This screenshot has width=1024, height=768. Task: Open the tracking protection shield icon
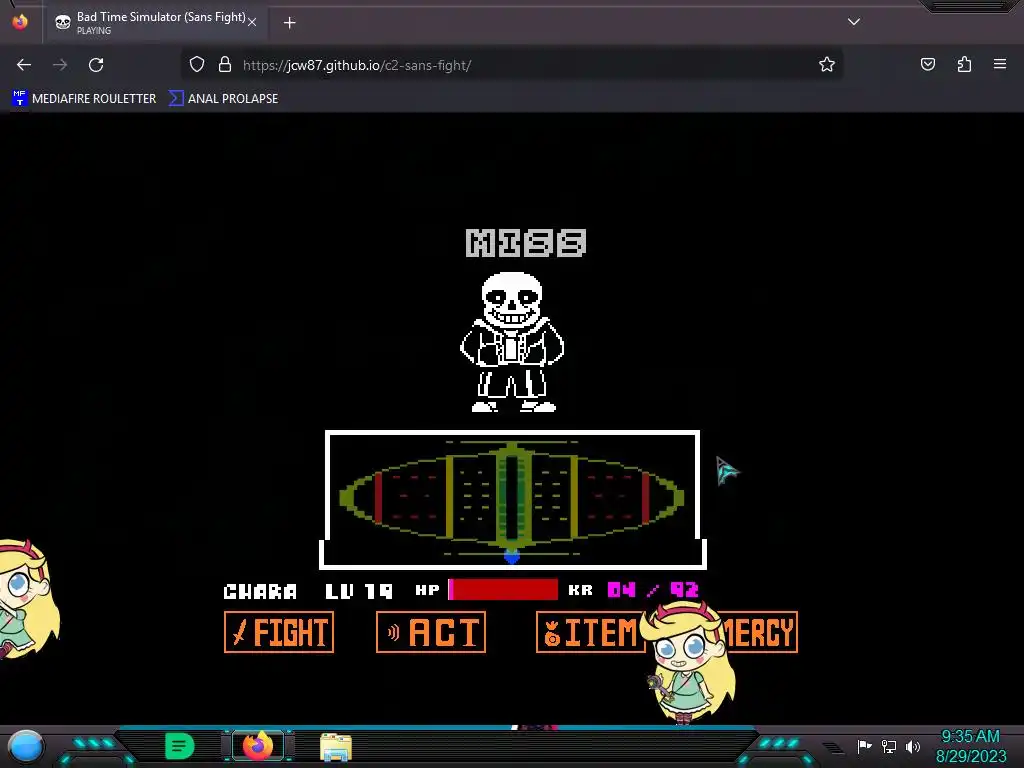pyautogui.click(x=197, y=65)
